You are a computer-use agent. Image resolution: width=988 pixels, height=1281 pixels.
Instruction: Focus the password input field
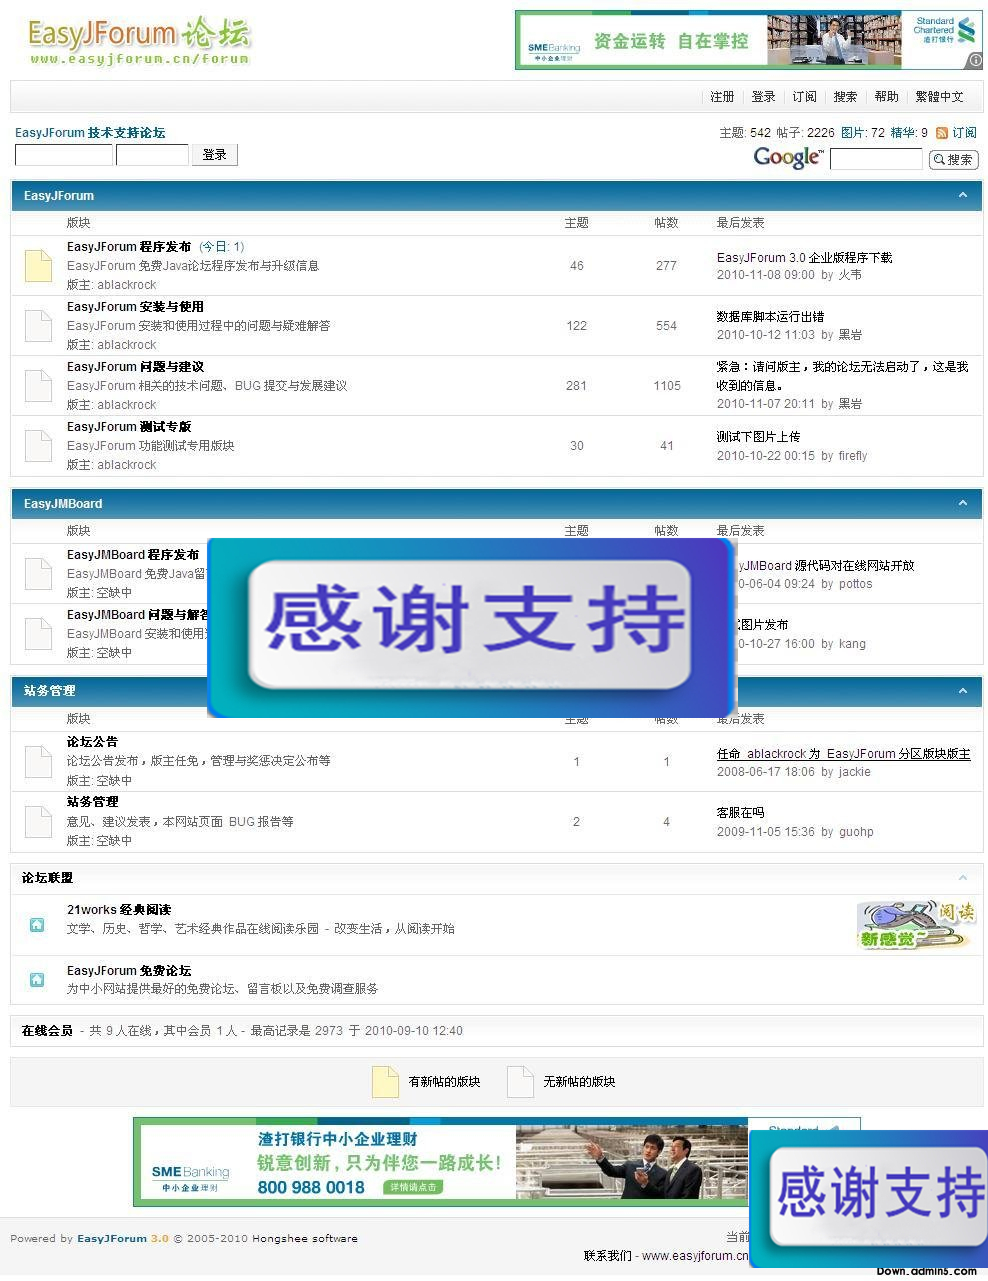coord(152,155)
